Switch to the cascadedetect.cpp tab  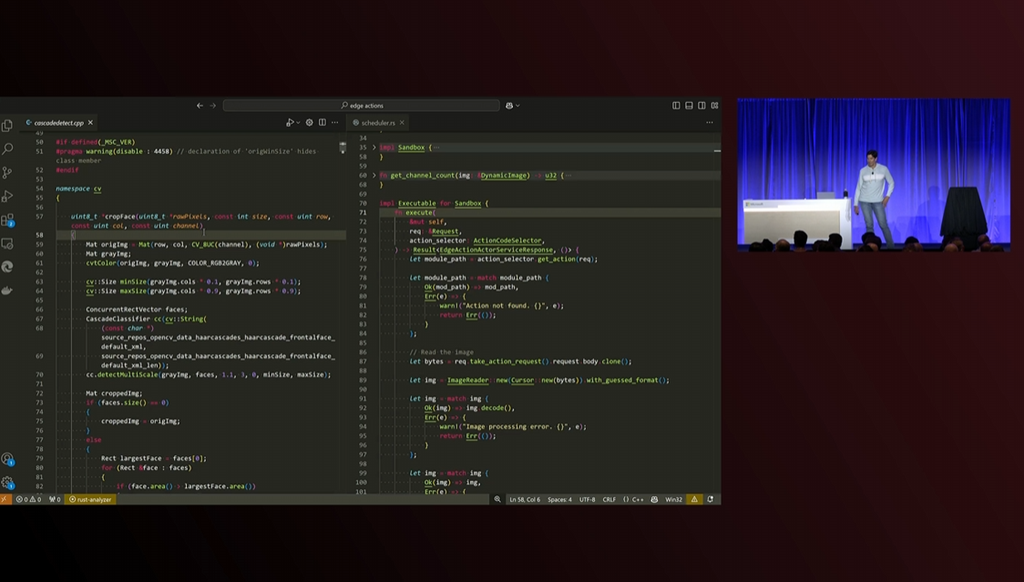point(58,122)
